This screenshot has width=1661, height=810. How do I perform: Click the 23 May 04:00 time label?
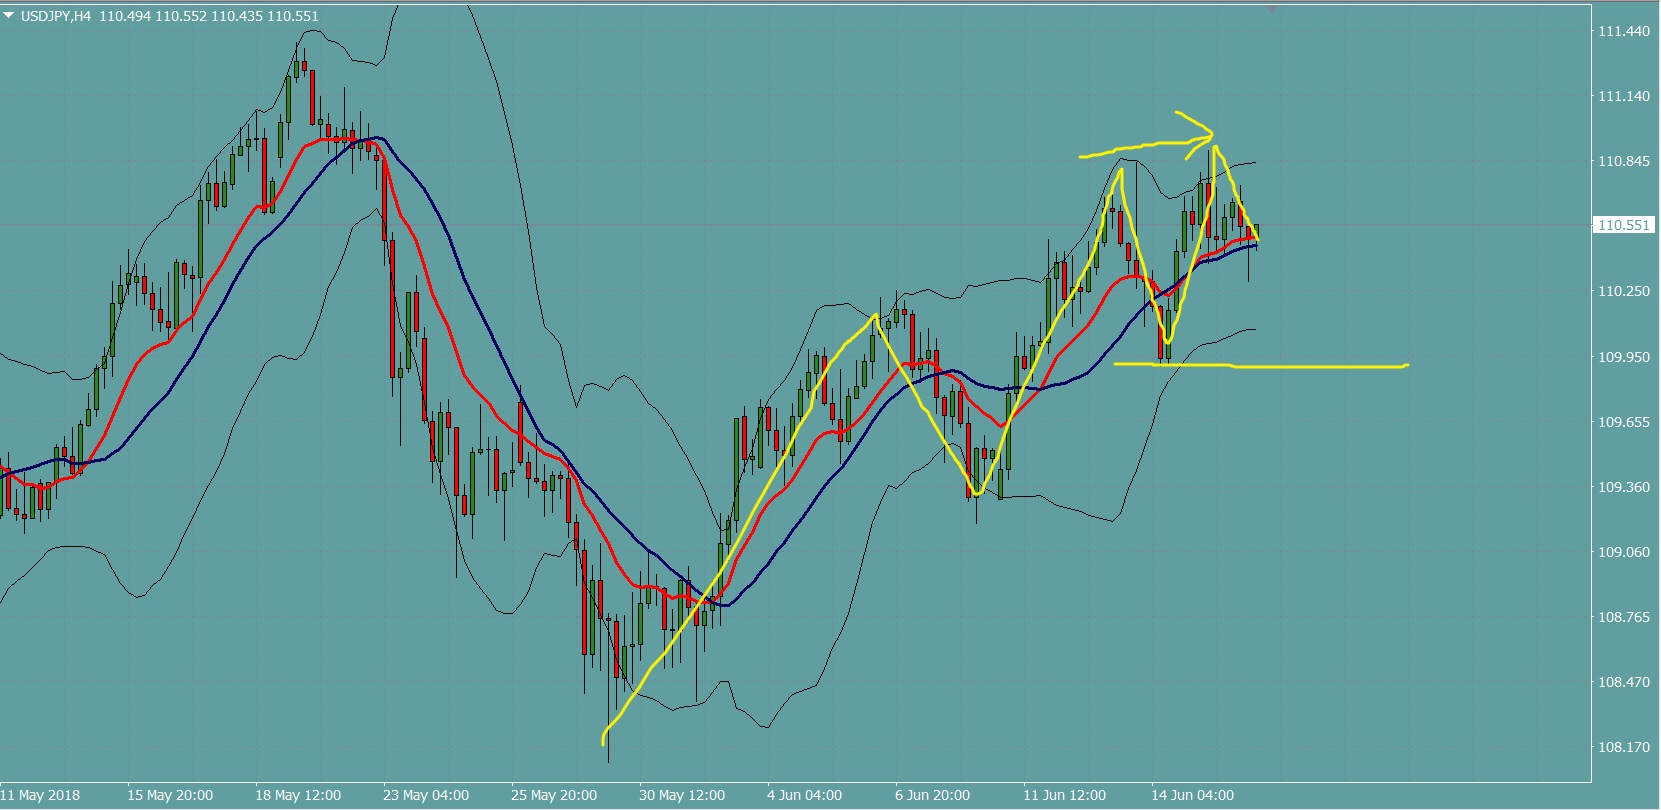click(x=426, y=796)
